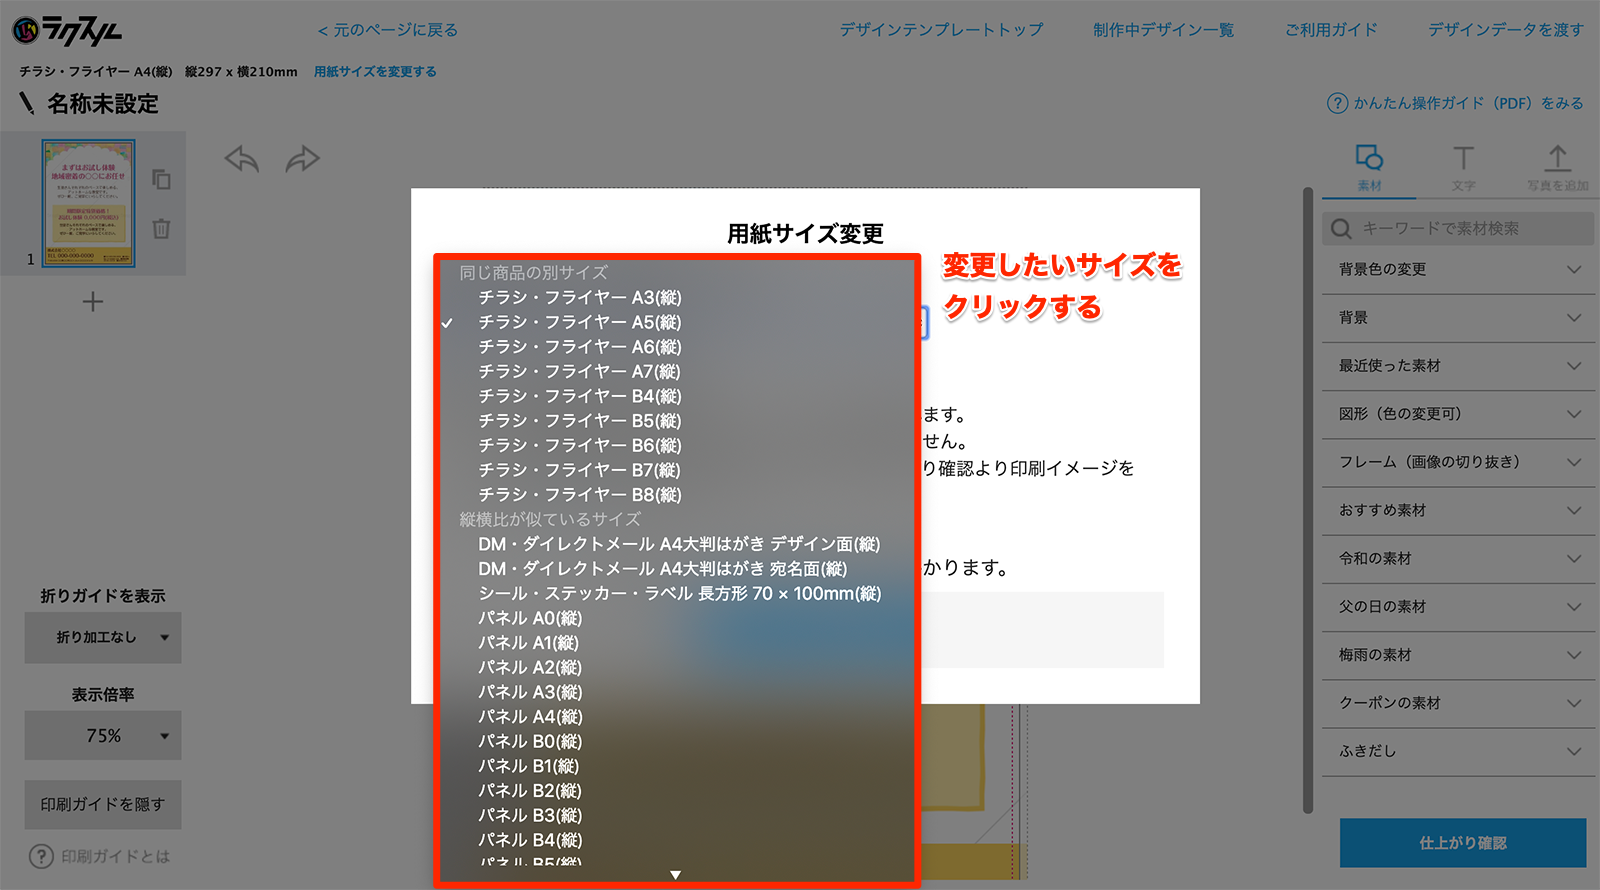The image size is (1600, 890).
Task: Open デザインテンプレートトップ link
Action: 941,30
